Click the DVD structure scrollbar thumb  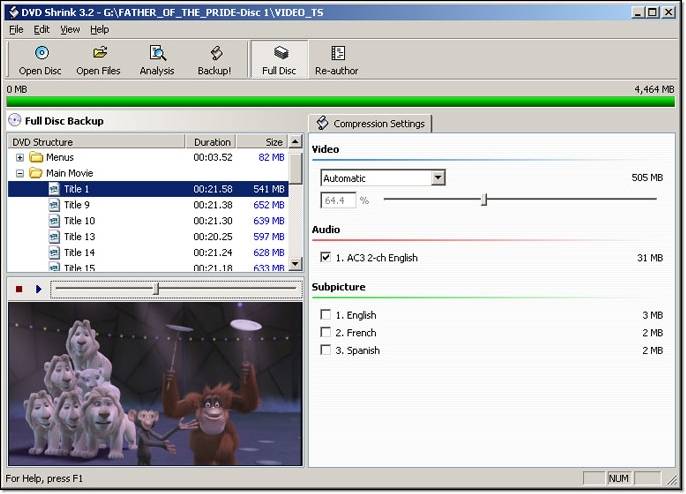295,168
